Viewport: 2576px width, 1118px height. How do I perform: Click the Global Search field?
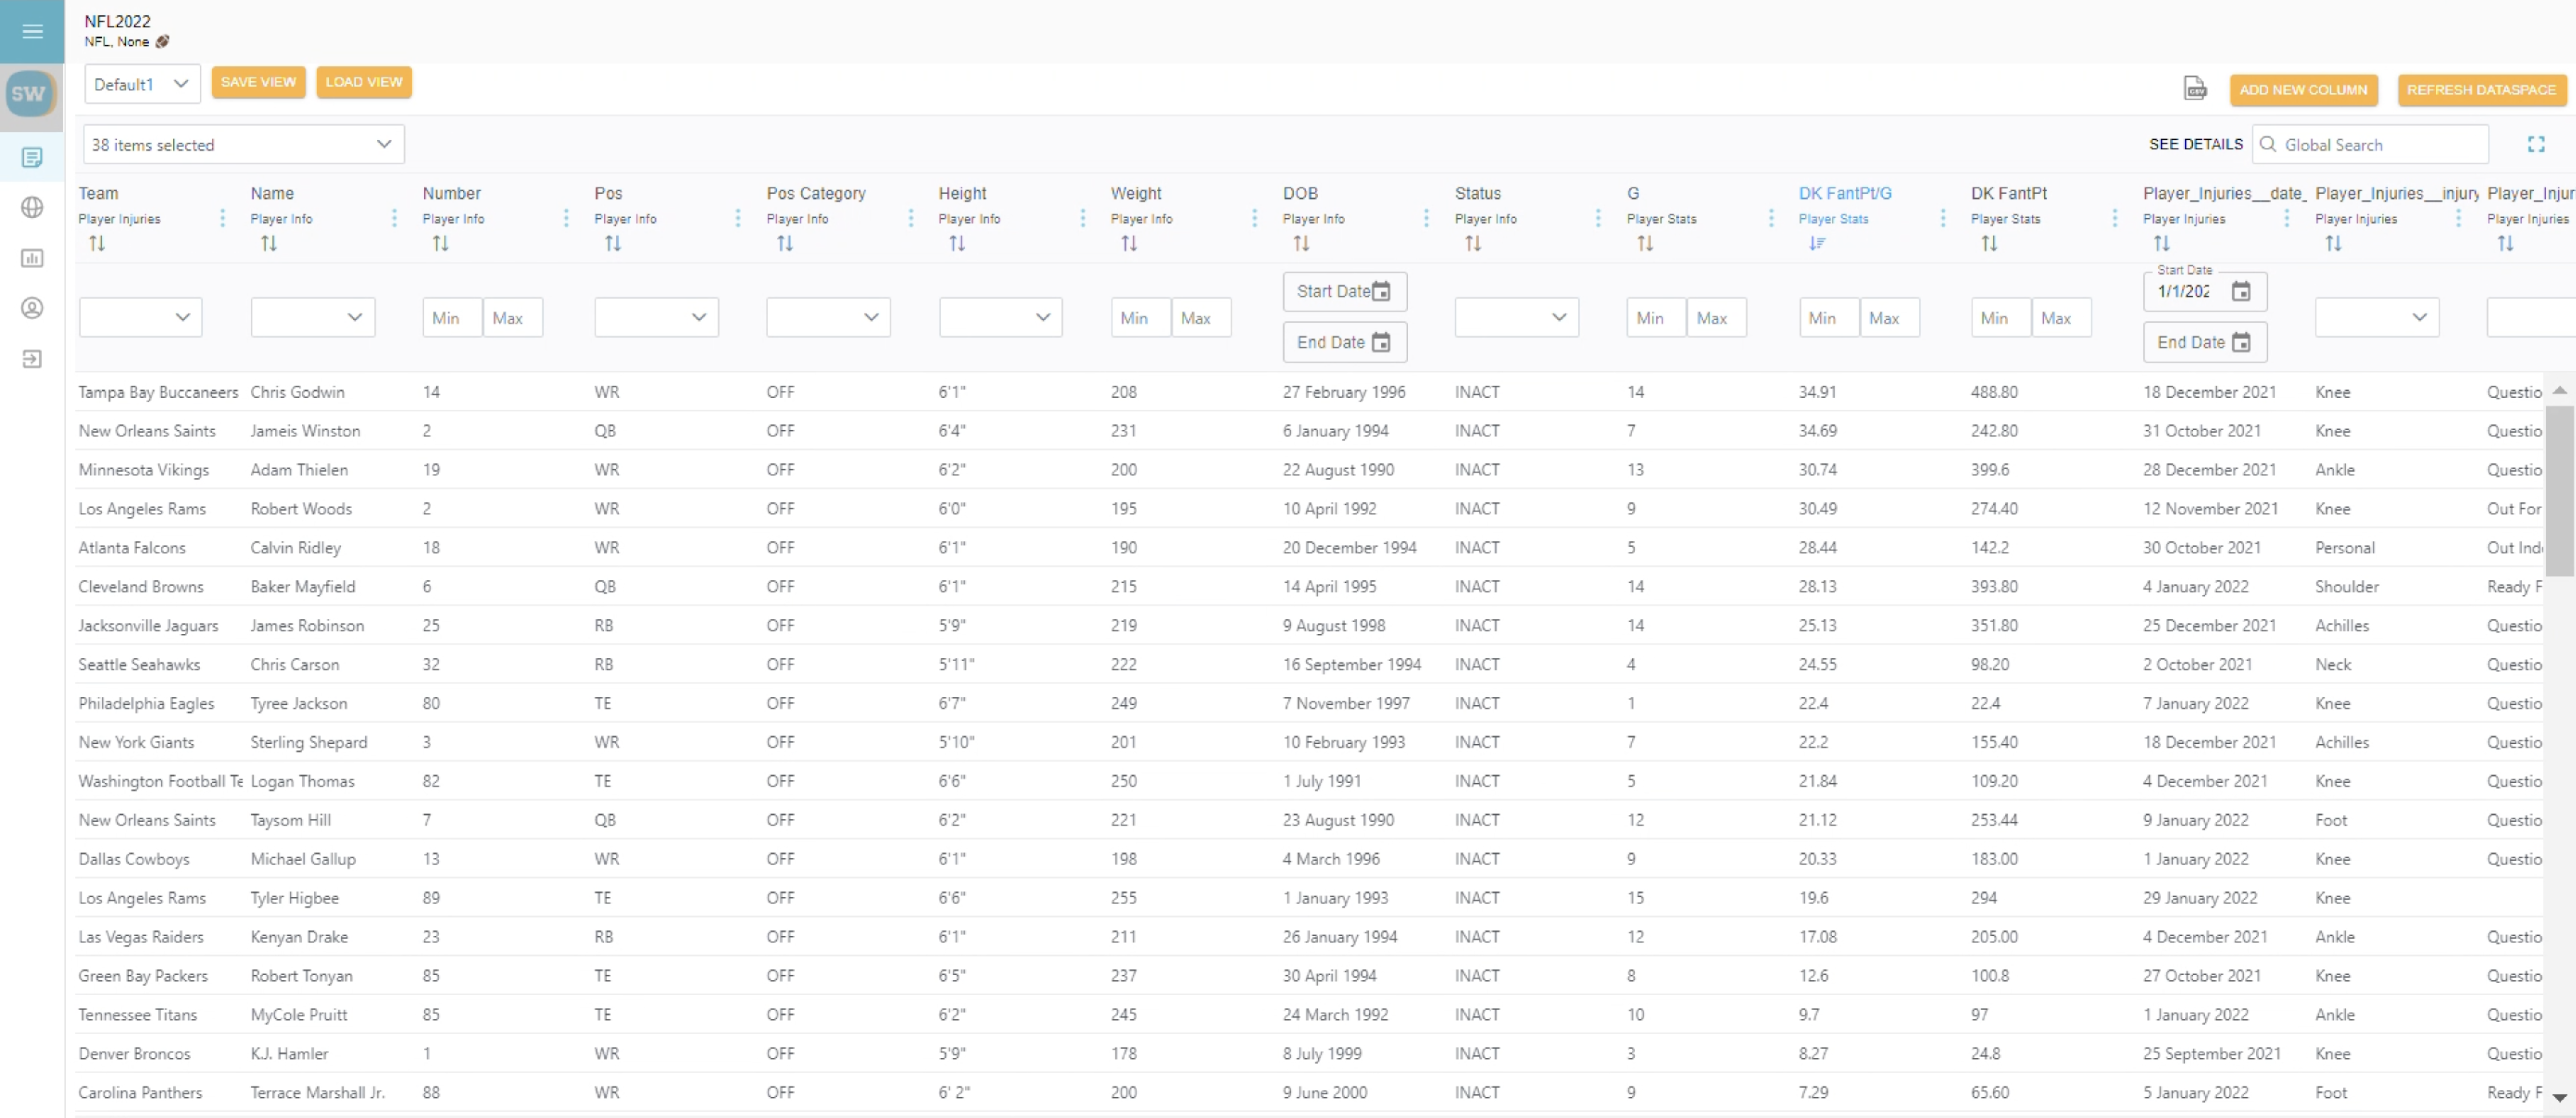2370,145
